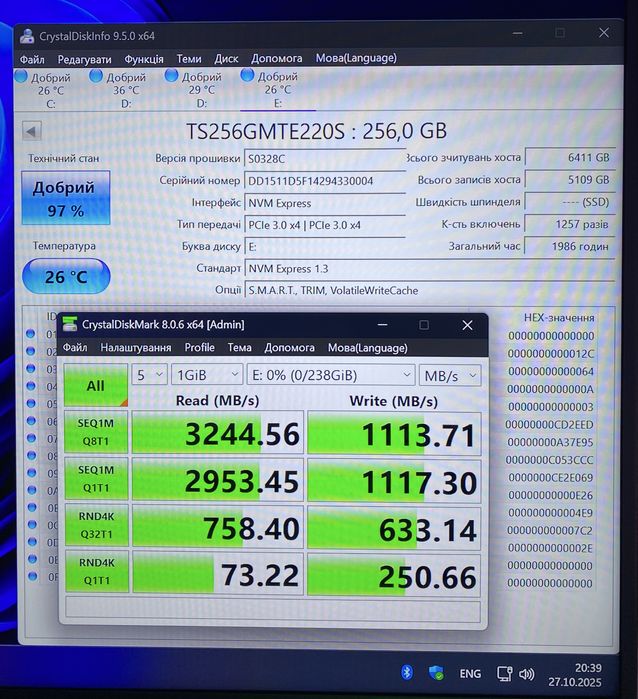Open Windows Security shield tray icon

[x=436, y=673]
